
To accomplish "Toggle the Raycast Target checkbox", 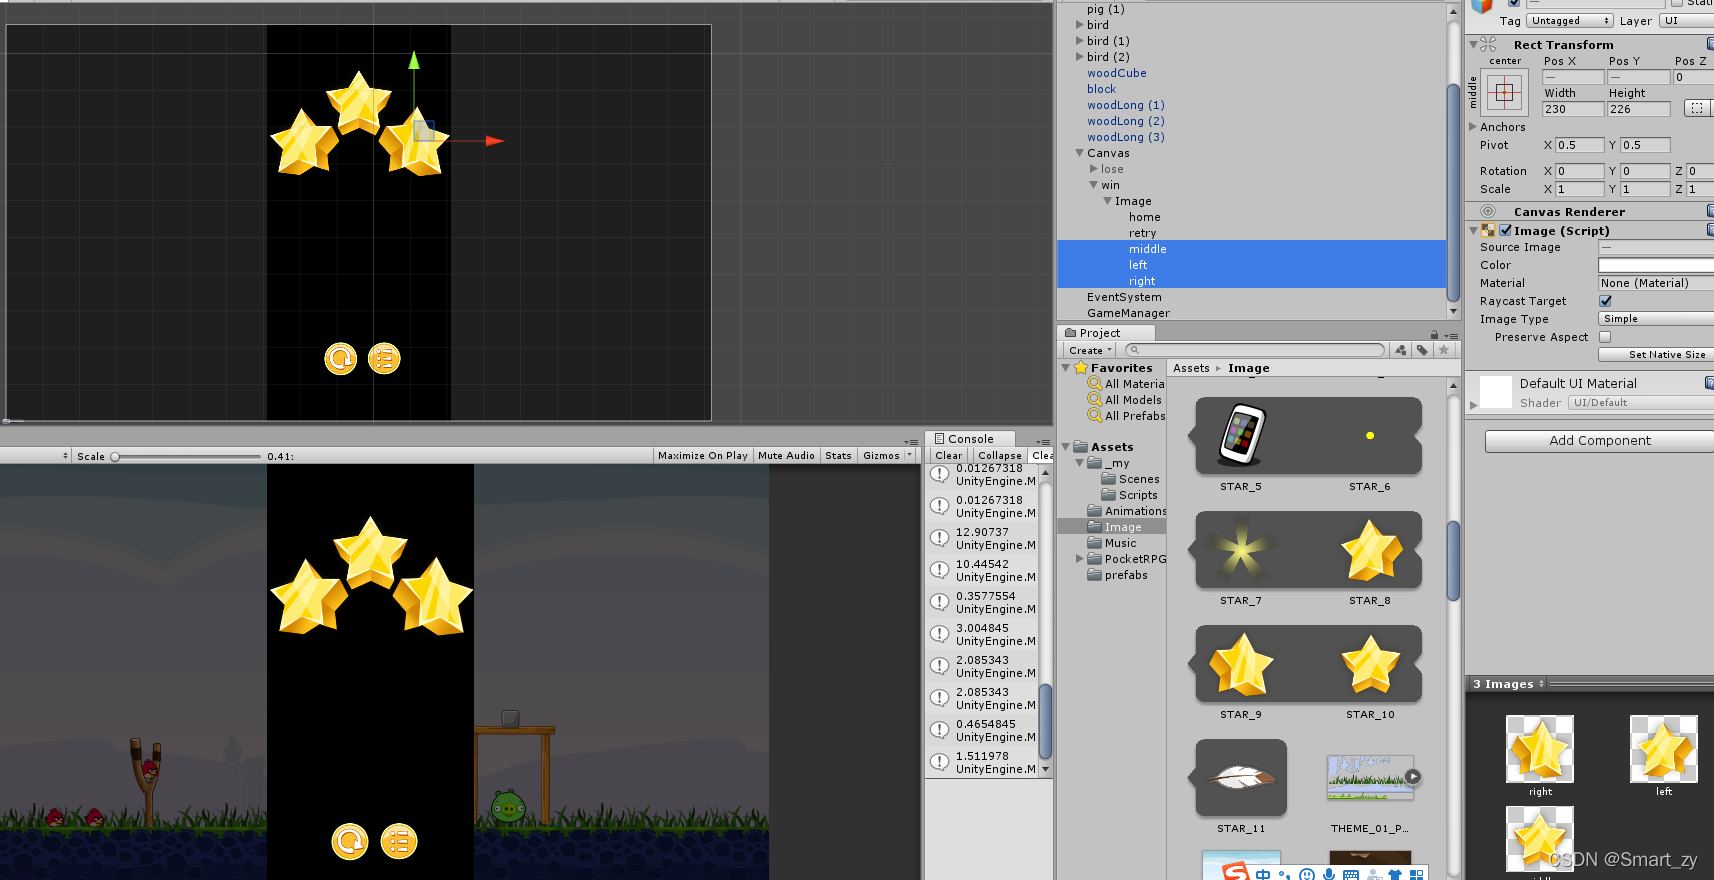I will pos(1605,301).
